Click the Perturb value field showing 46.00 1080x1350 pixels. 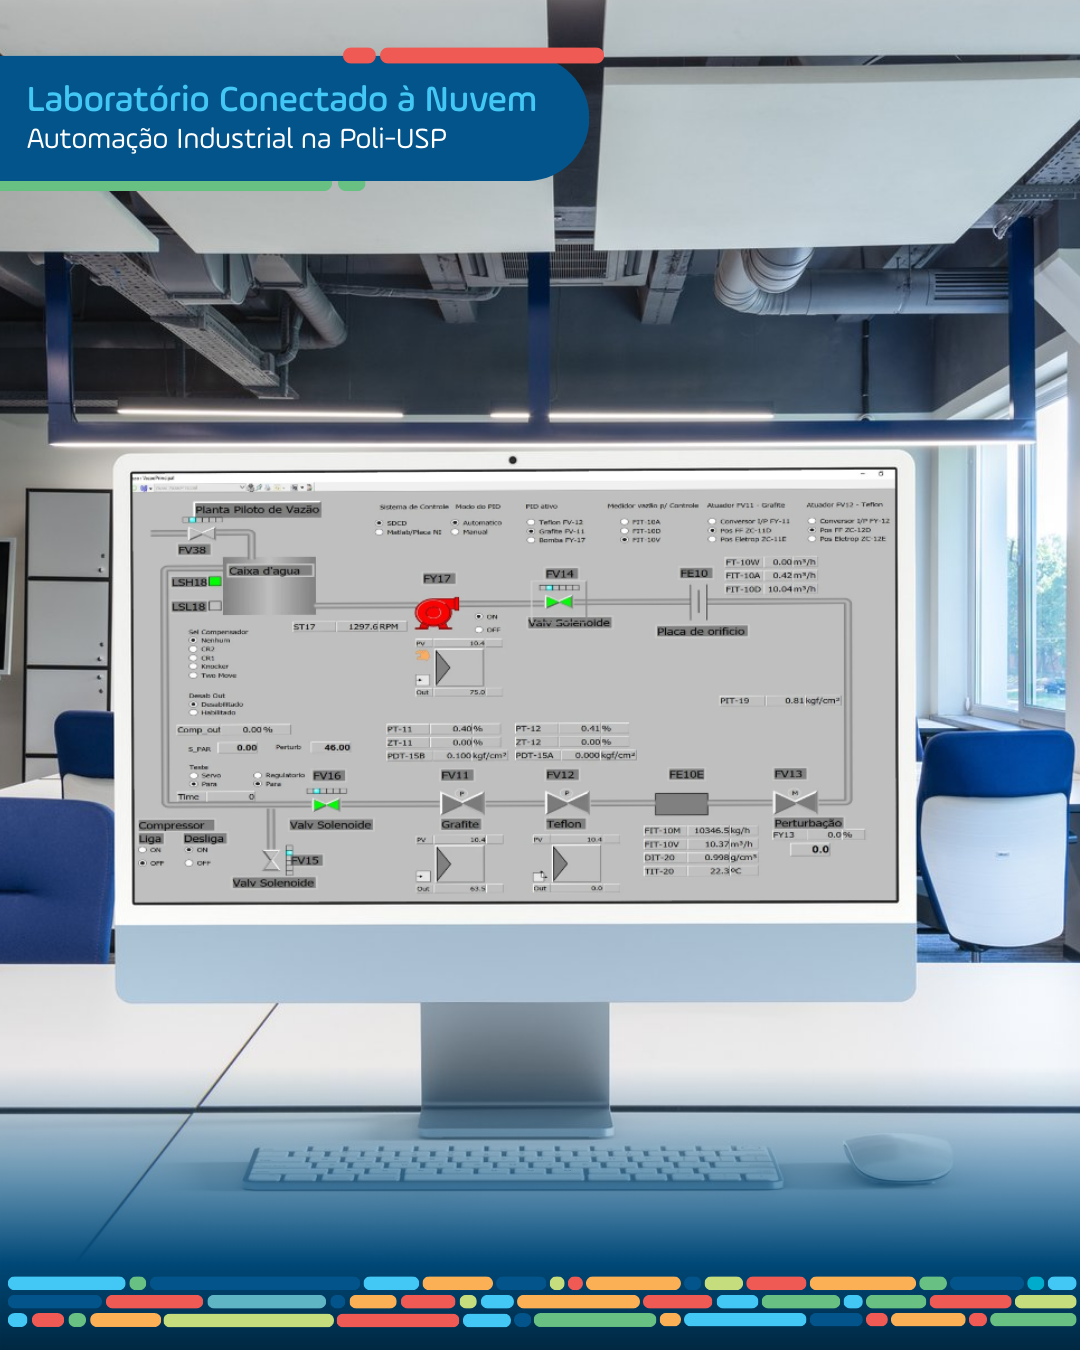[332, 747]
